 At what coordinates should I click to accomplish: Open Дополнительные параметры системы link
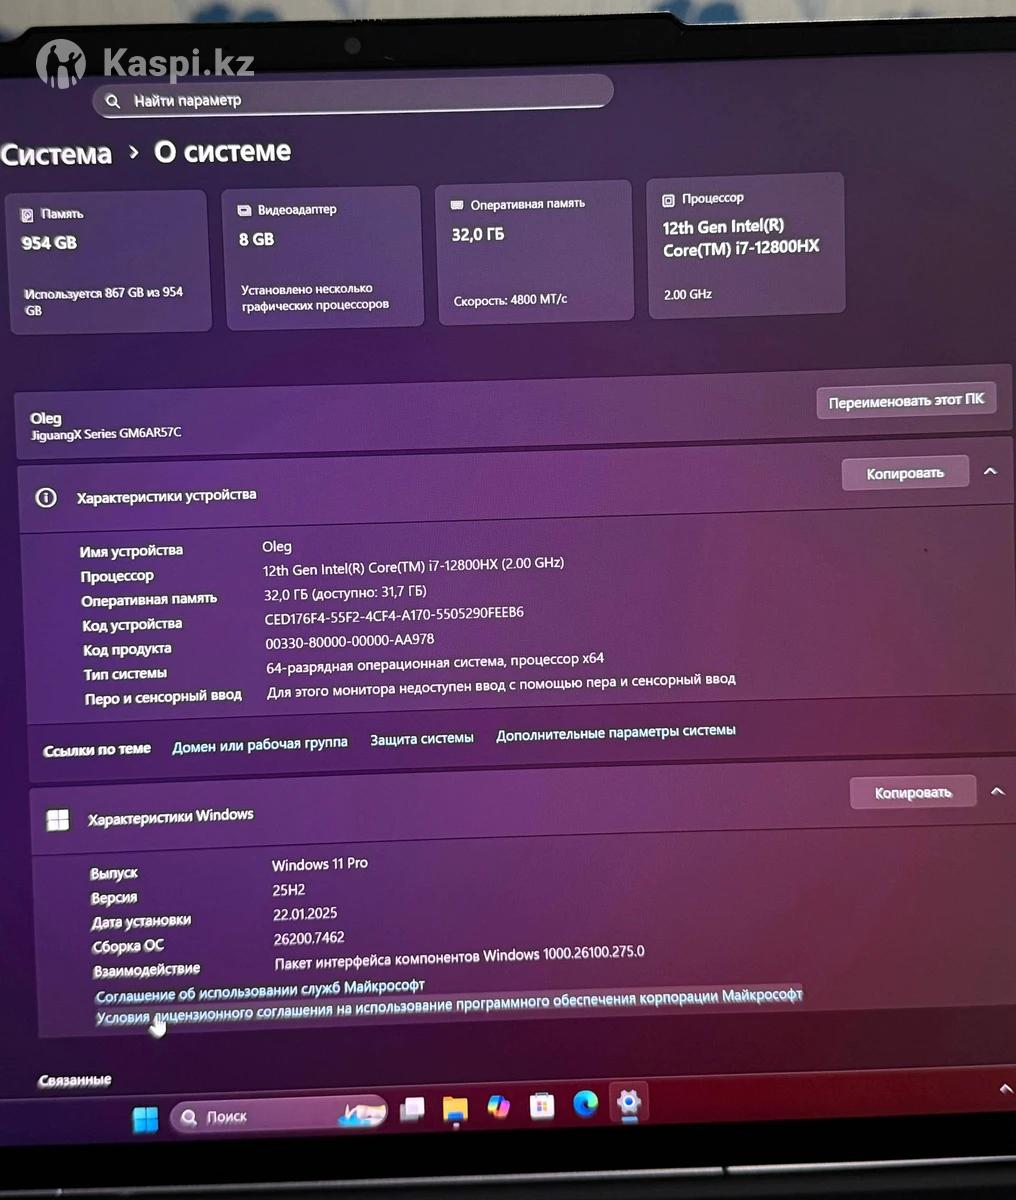coord(616,733)
